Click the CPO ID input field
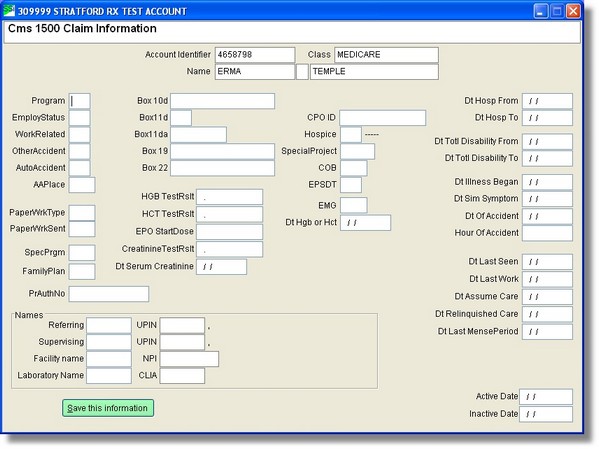This screenshot has width=599, height=449. point(383,118)
